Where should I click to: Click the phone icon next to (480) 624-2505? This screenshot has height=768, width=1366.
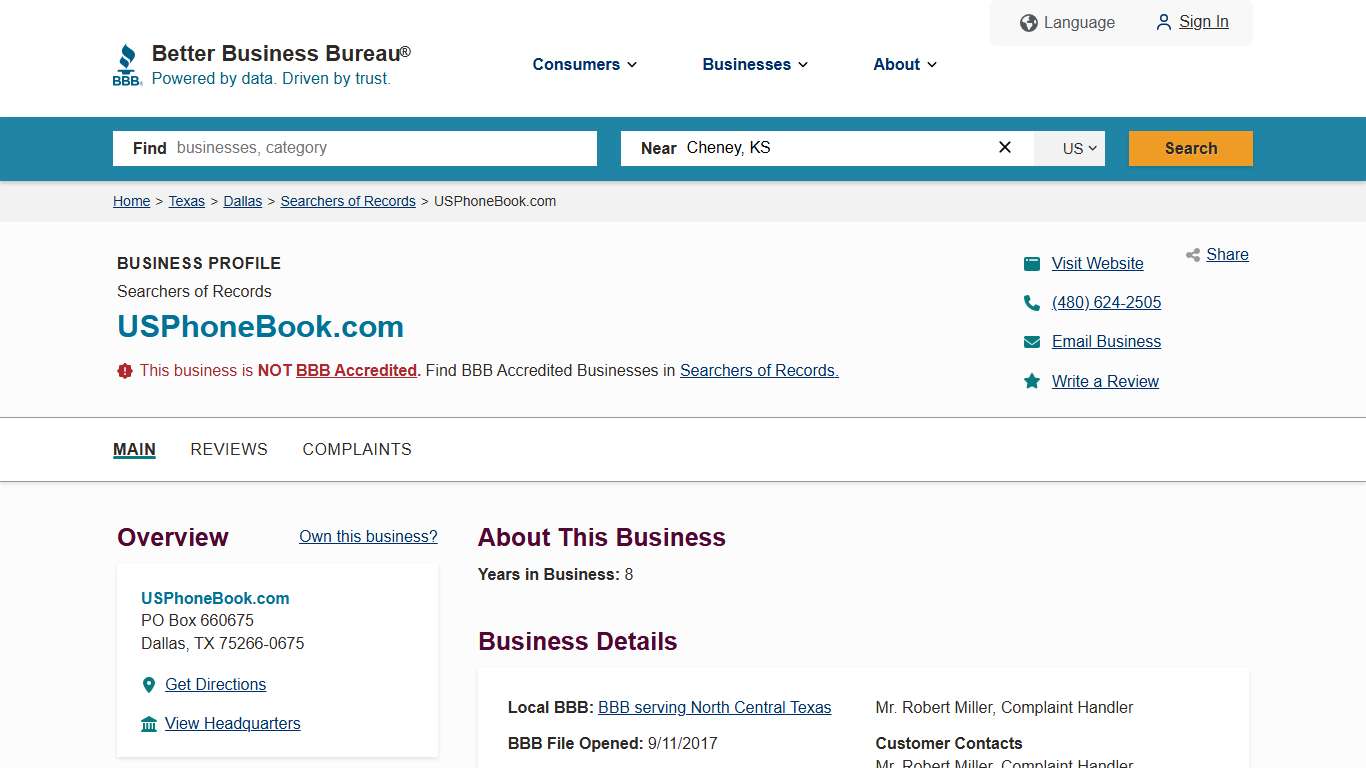(x=1031, y=302)
